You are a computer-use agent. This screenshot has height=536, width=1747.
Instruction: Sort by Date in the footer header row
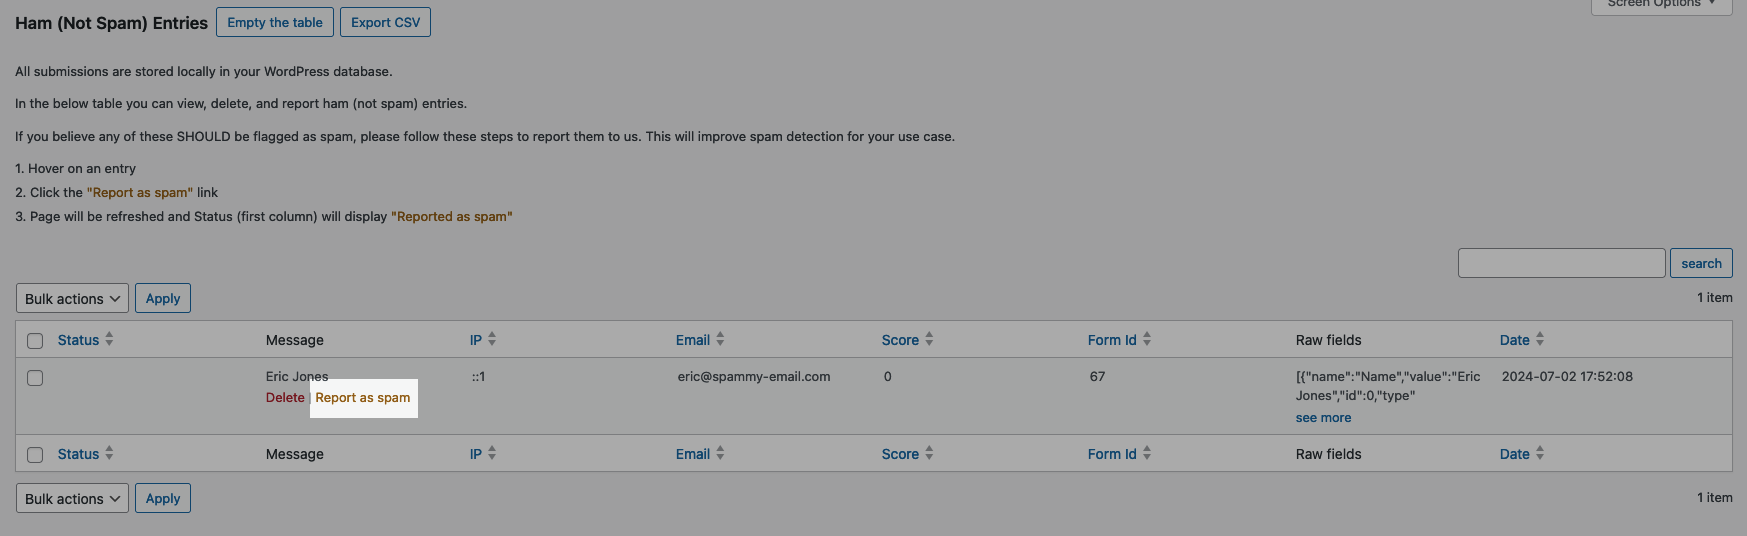1540,454
